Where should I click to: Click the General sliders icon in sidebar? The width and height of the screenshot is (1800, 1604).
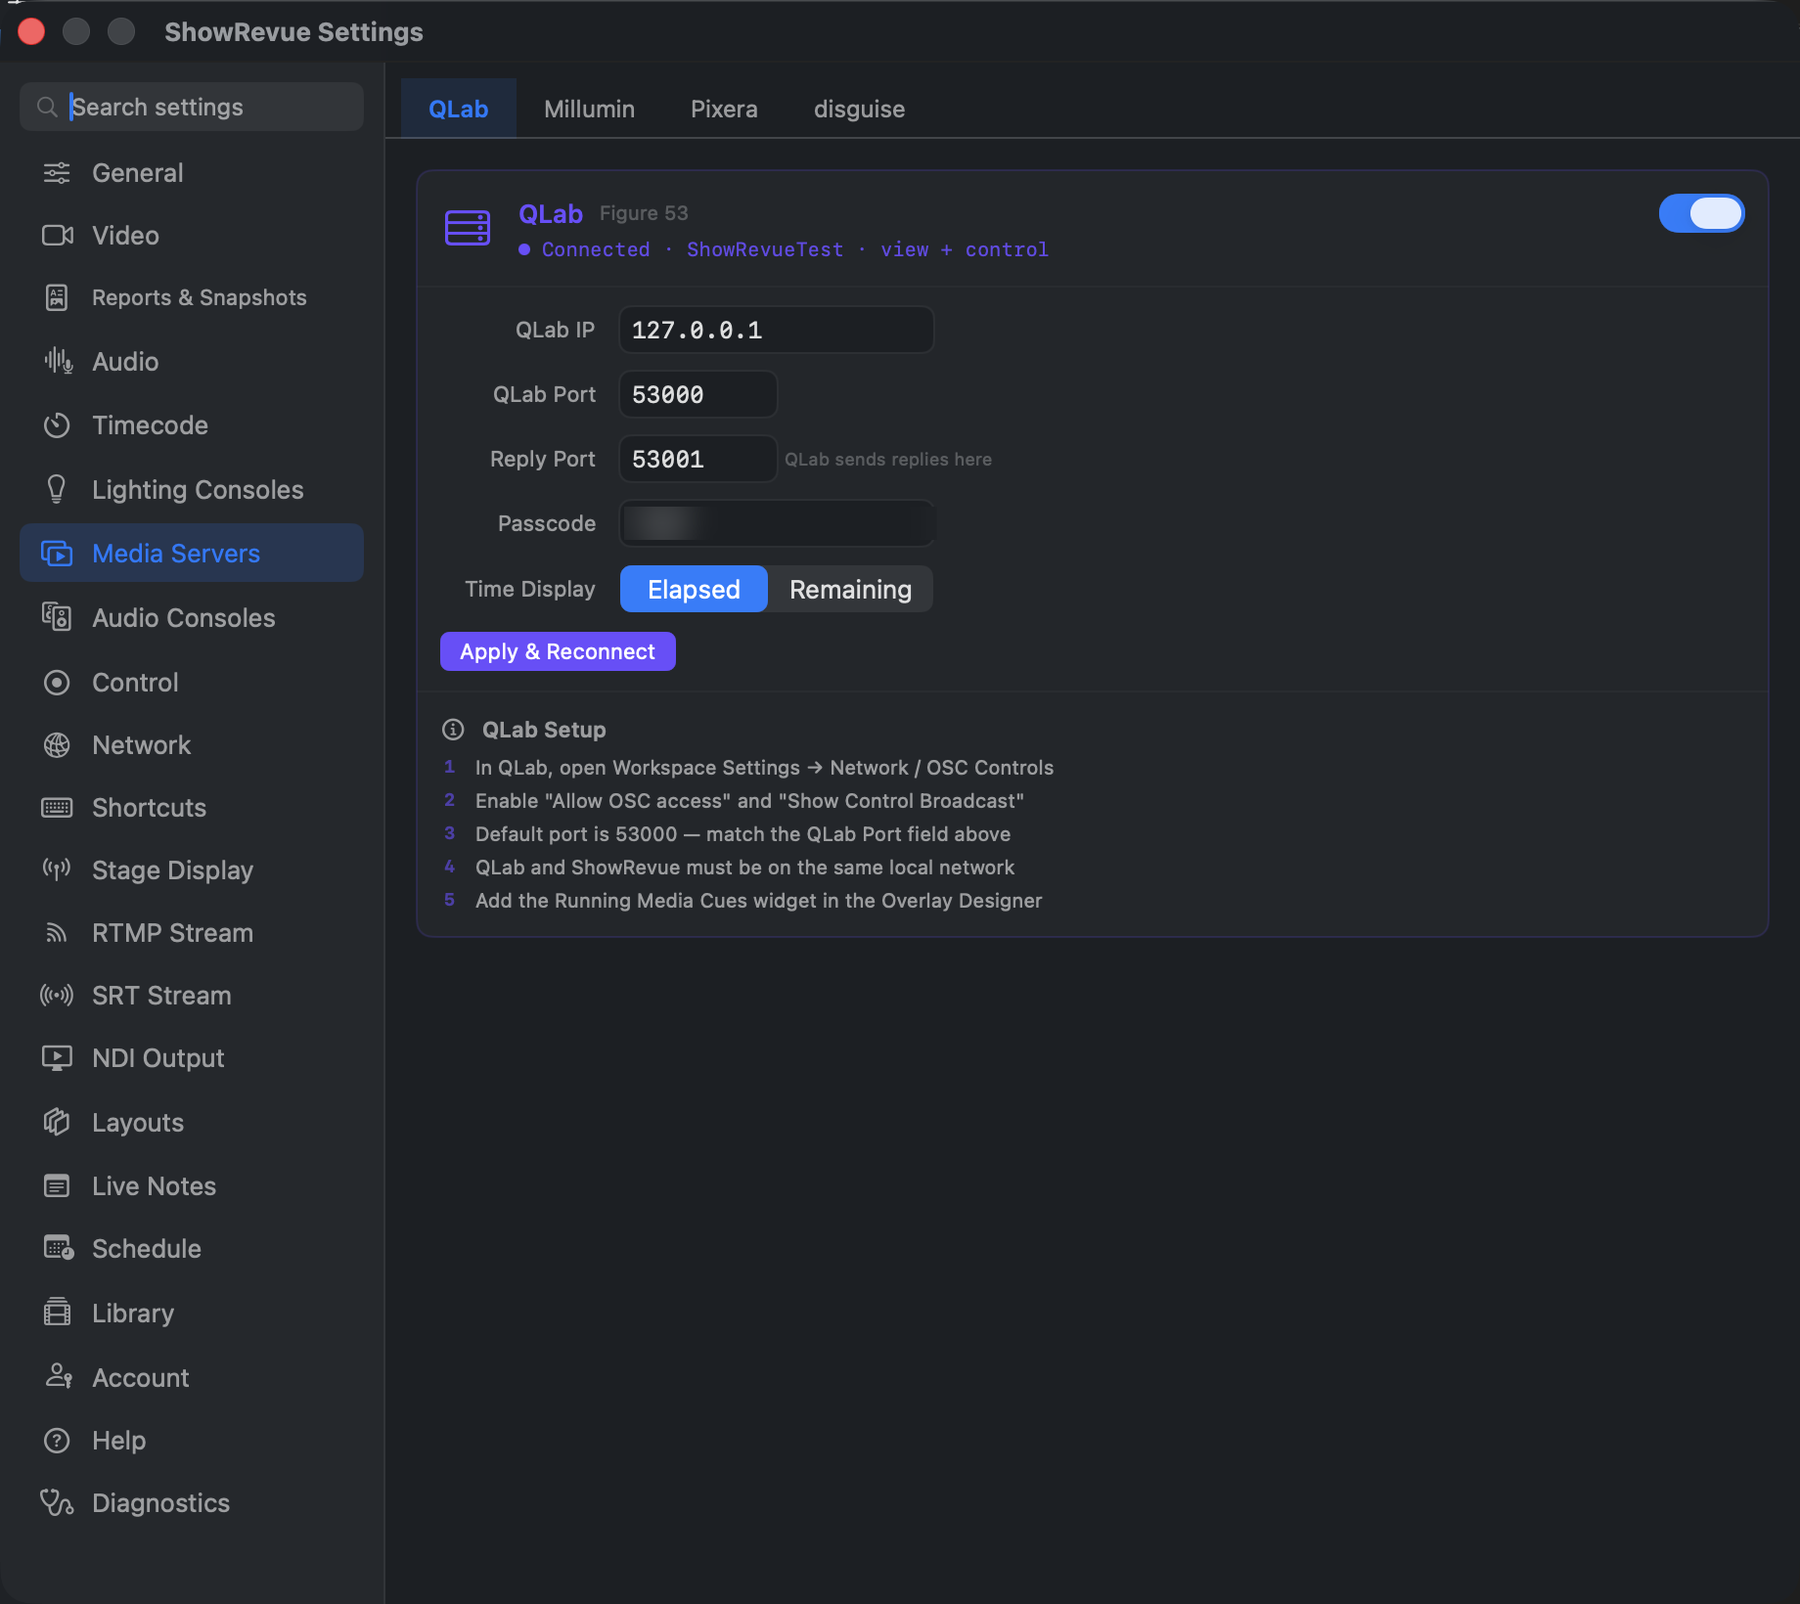57,173
